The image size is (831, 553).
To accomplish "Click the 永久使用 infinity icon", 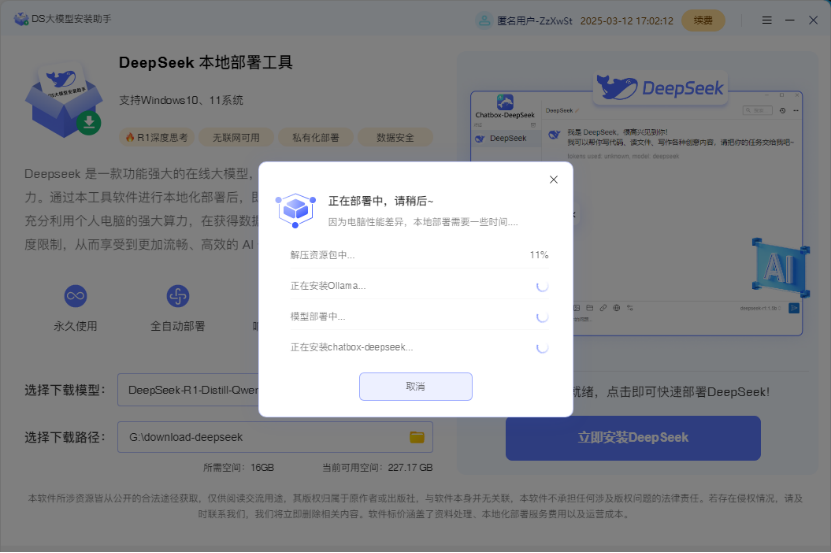I will [75, 296].
